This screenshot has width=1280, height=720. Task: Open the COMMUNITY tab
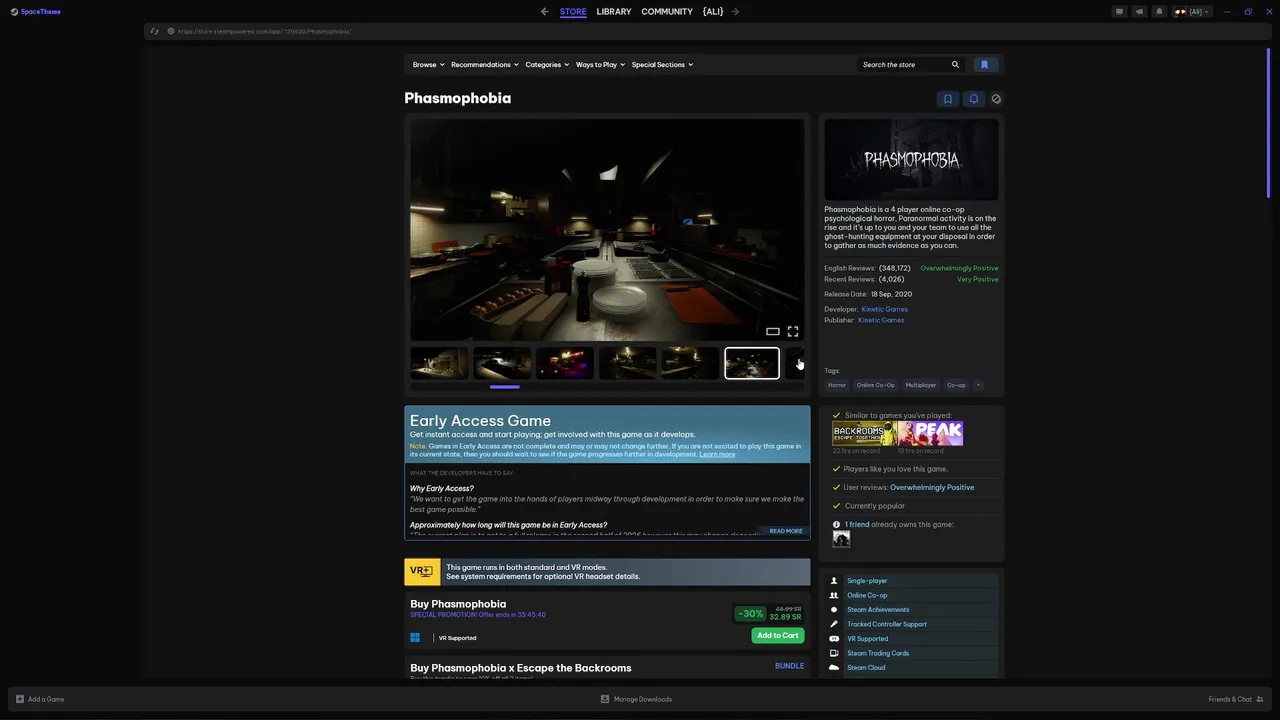[667, 12]
